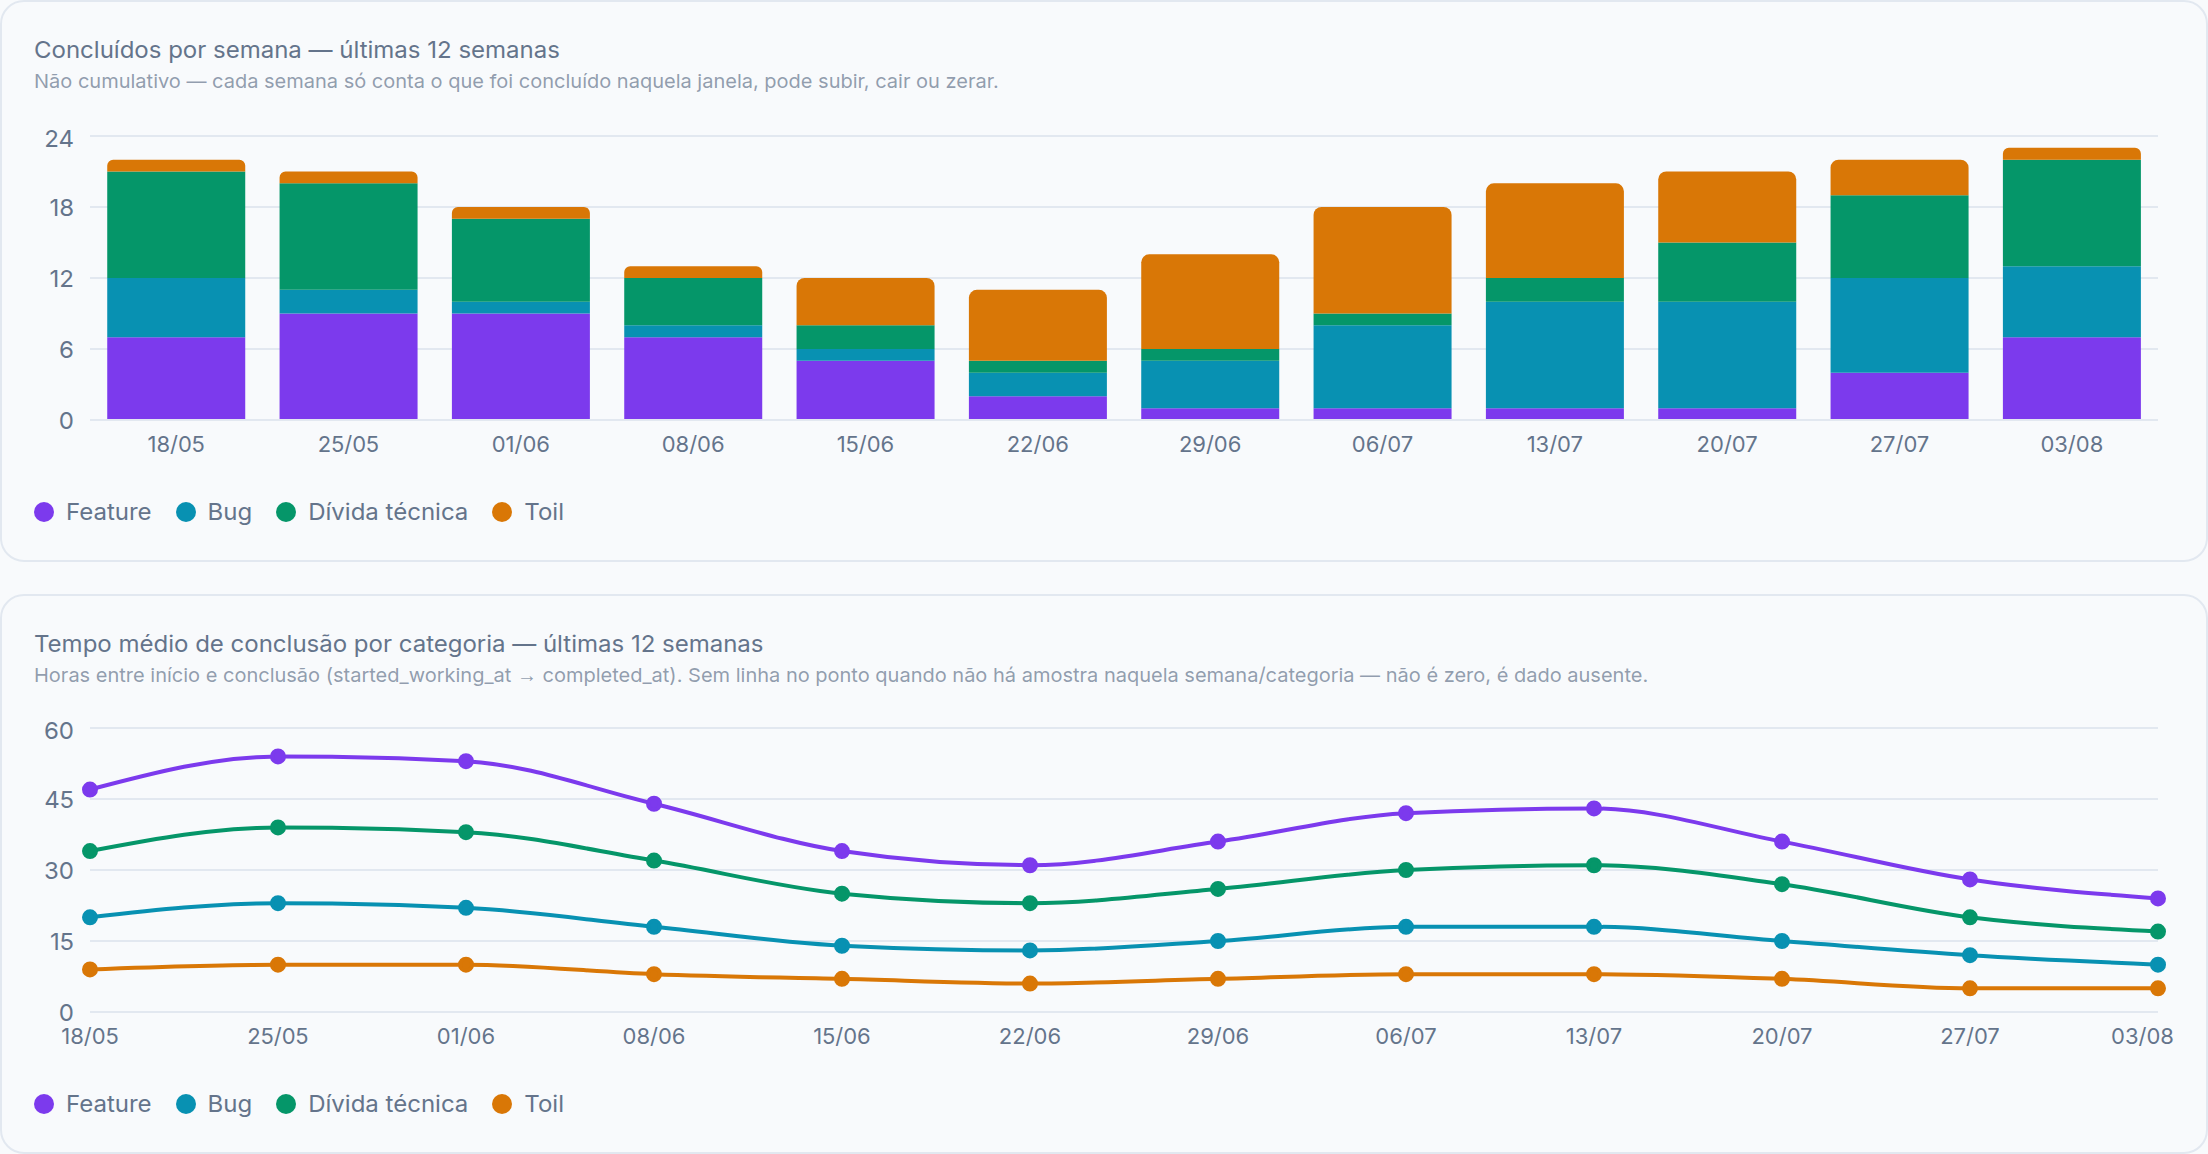Toggle Feature legend in Tempo médio de conclusão chart
This screenshot has height=1154, width=2208.
(x=93, y=1104)
